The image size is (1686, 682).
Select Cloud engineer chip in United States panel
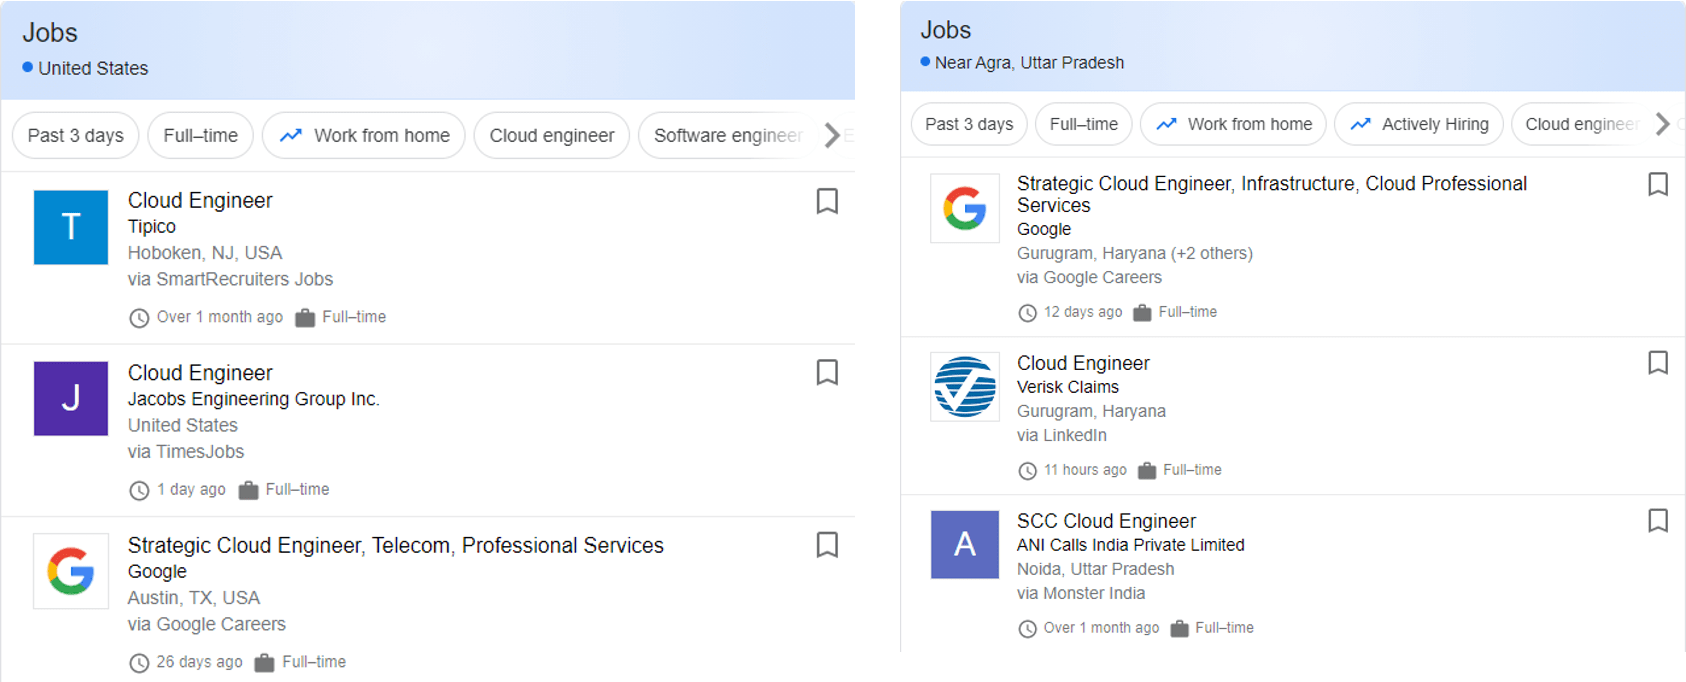point(552,135)
